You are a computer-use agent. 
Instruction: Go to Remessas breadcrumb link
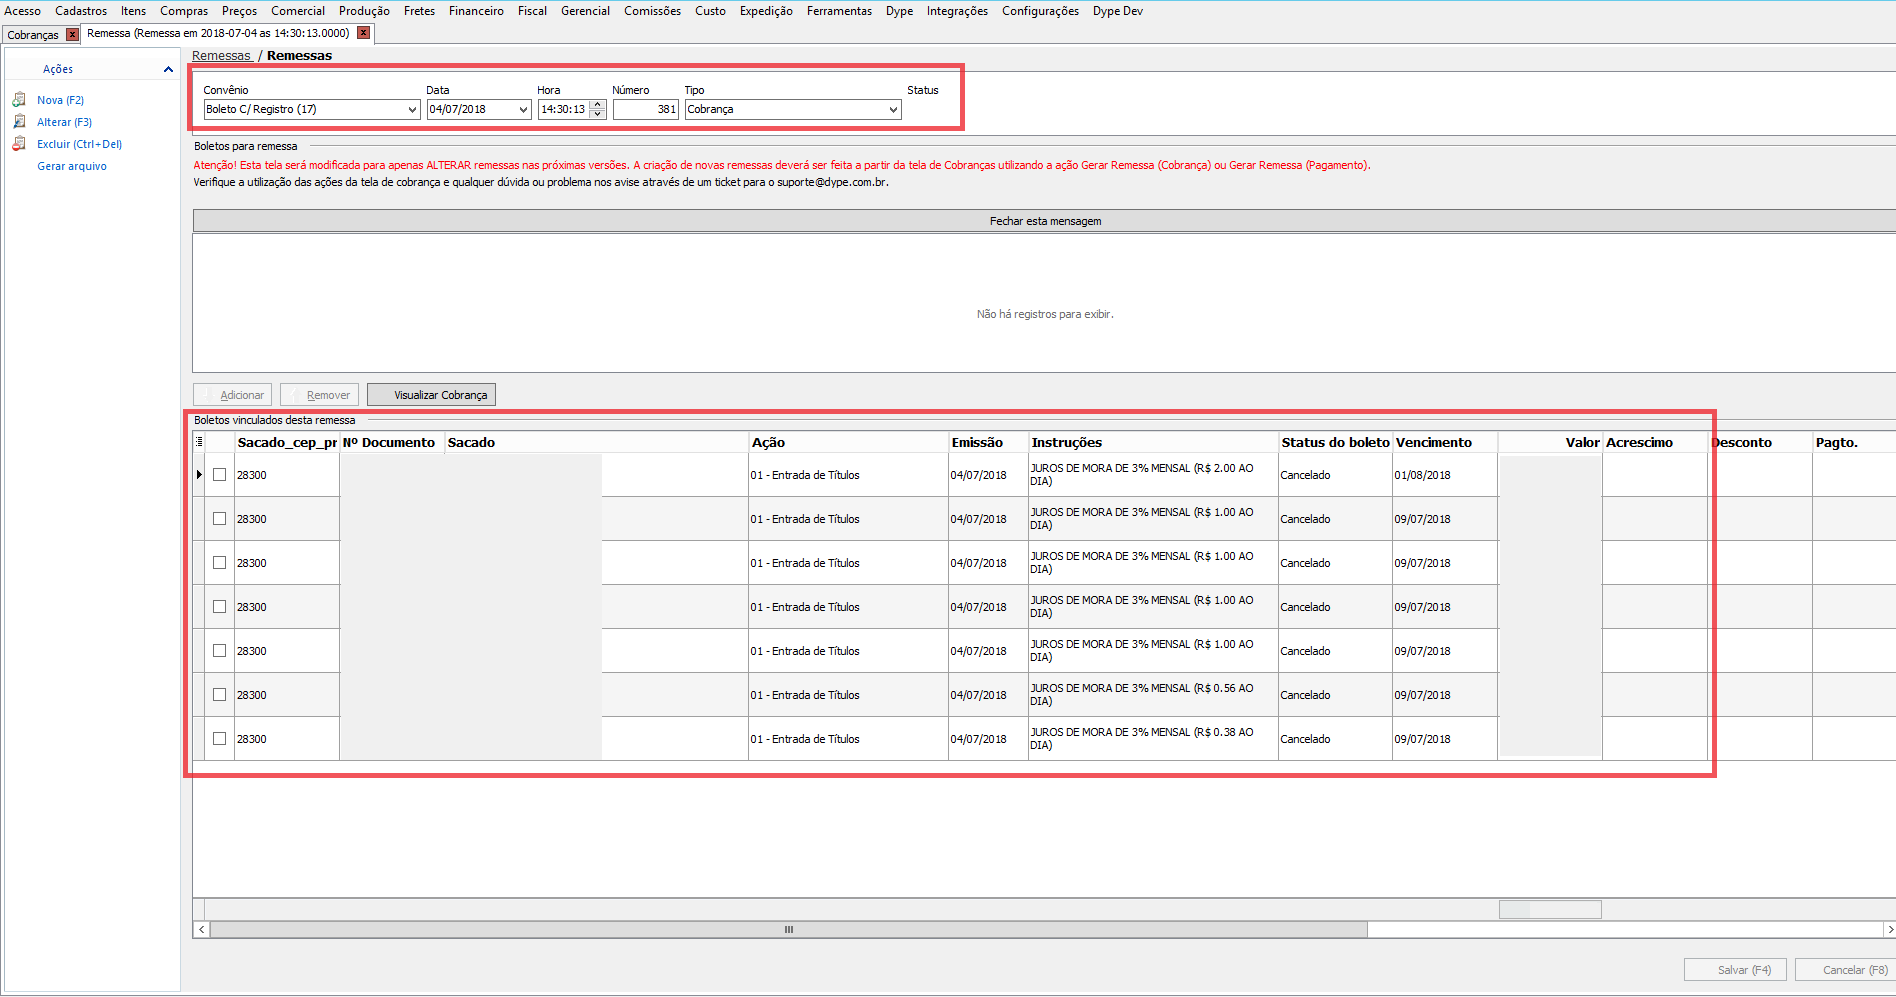click(221, 56)
